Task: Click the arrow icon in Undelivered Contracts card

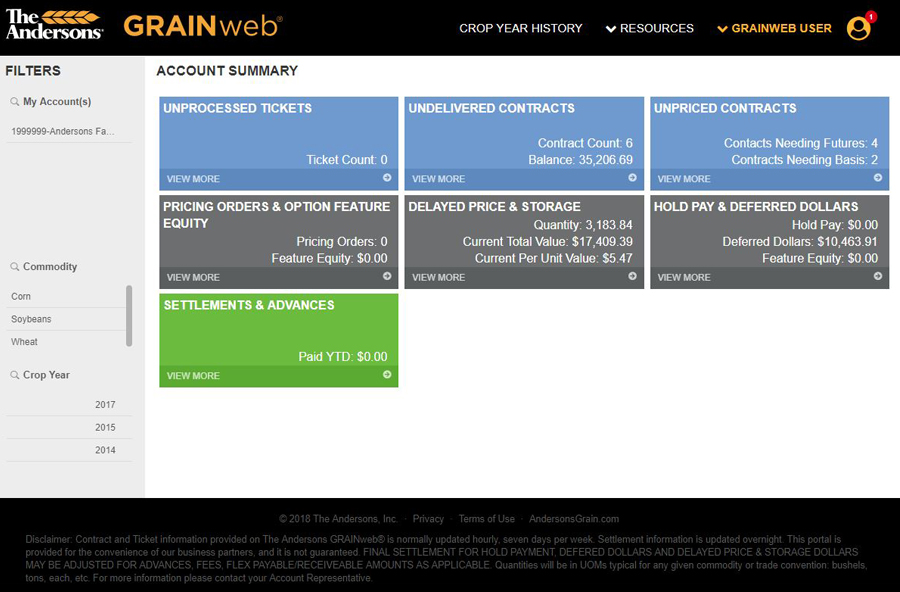Action: coord(632,178)
